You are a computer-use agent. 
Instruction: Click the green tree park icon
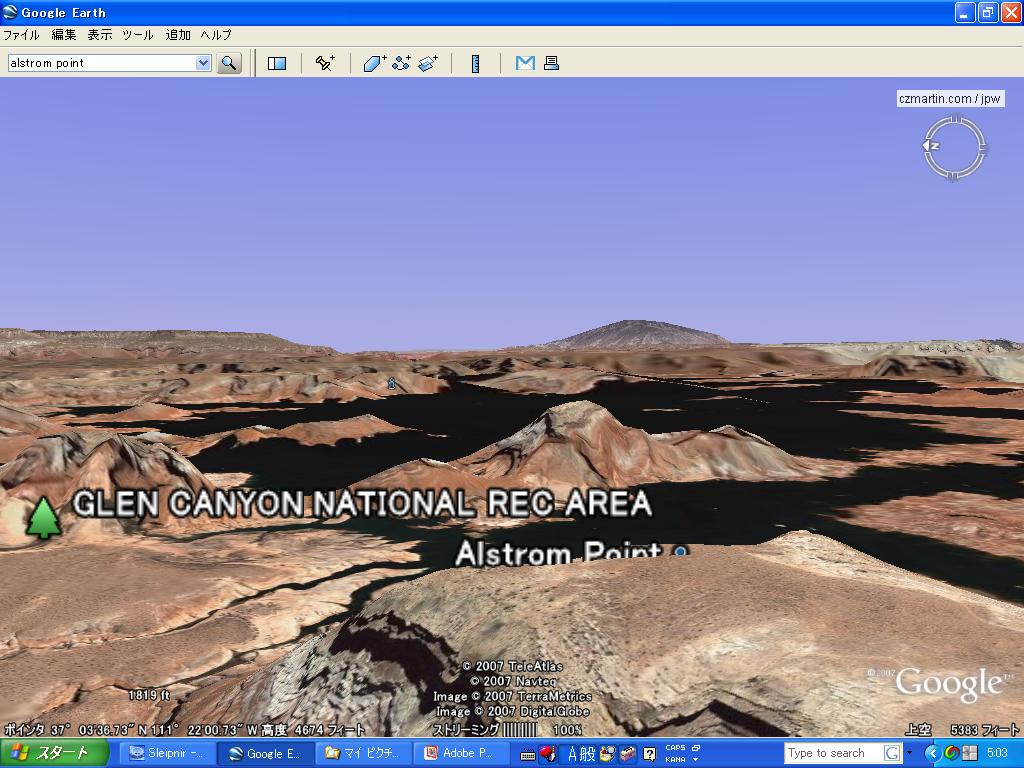pyautogui.click(x=43, y=518)
